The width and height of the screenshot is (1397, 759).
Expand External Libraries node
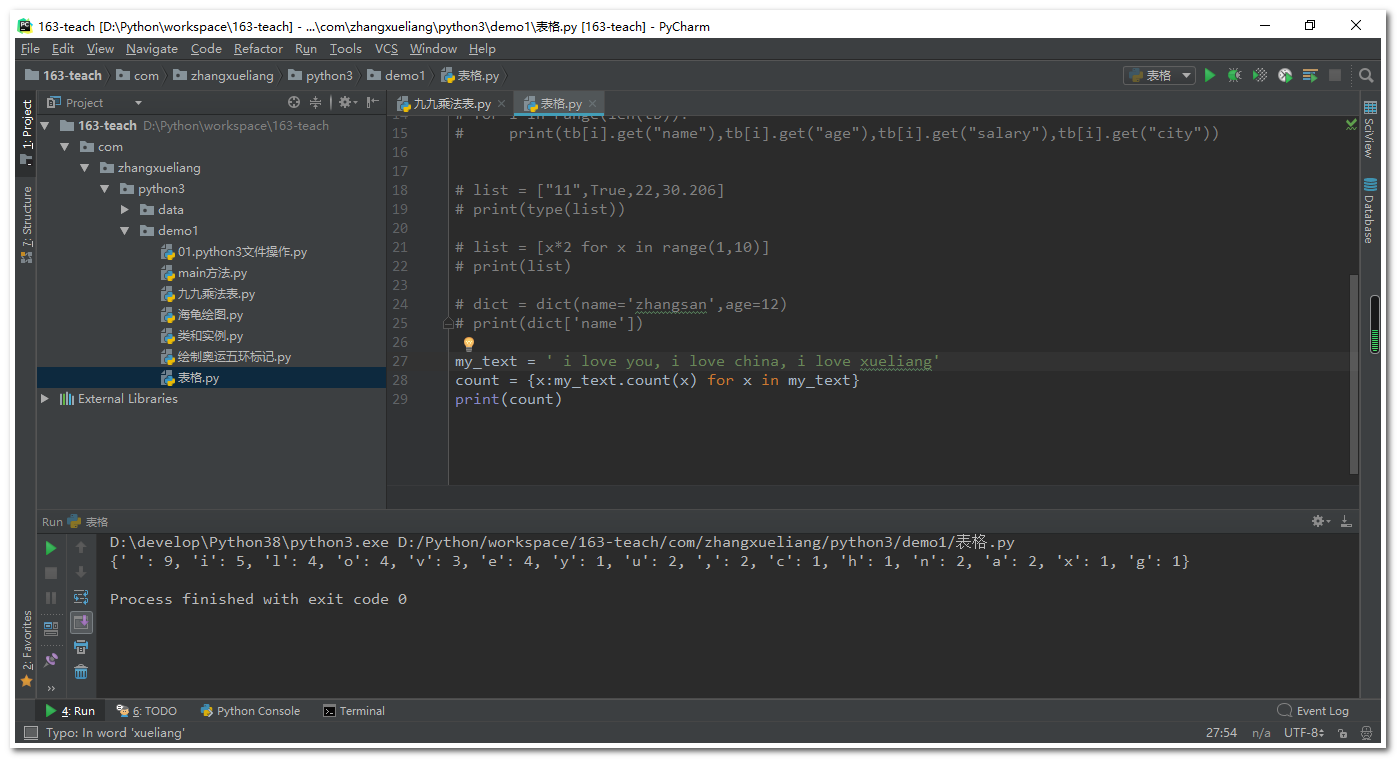point(45,399)
